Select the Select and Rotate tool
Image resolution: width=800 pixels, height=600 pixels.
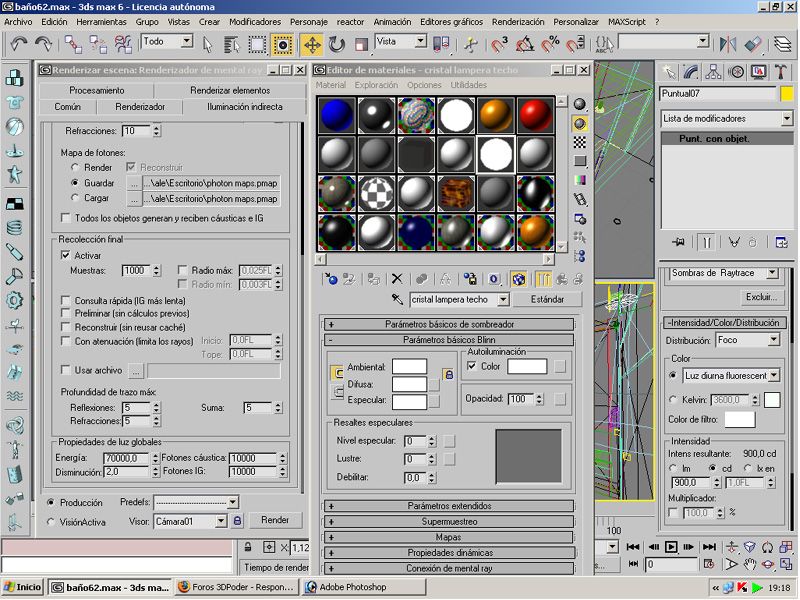coord(337,44)
